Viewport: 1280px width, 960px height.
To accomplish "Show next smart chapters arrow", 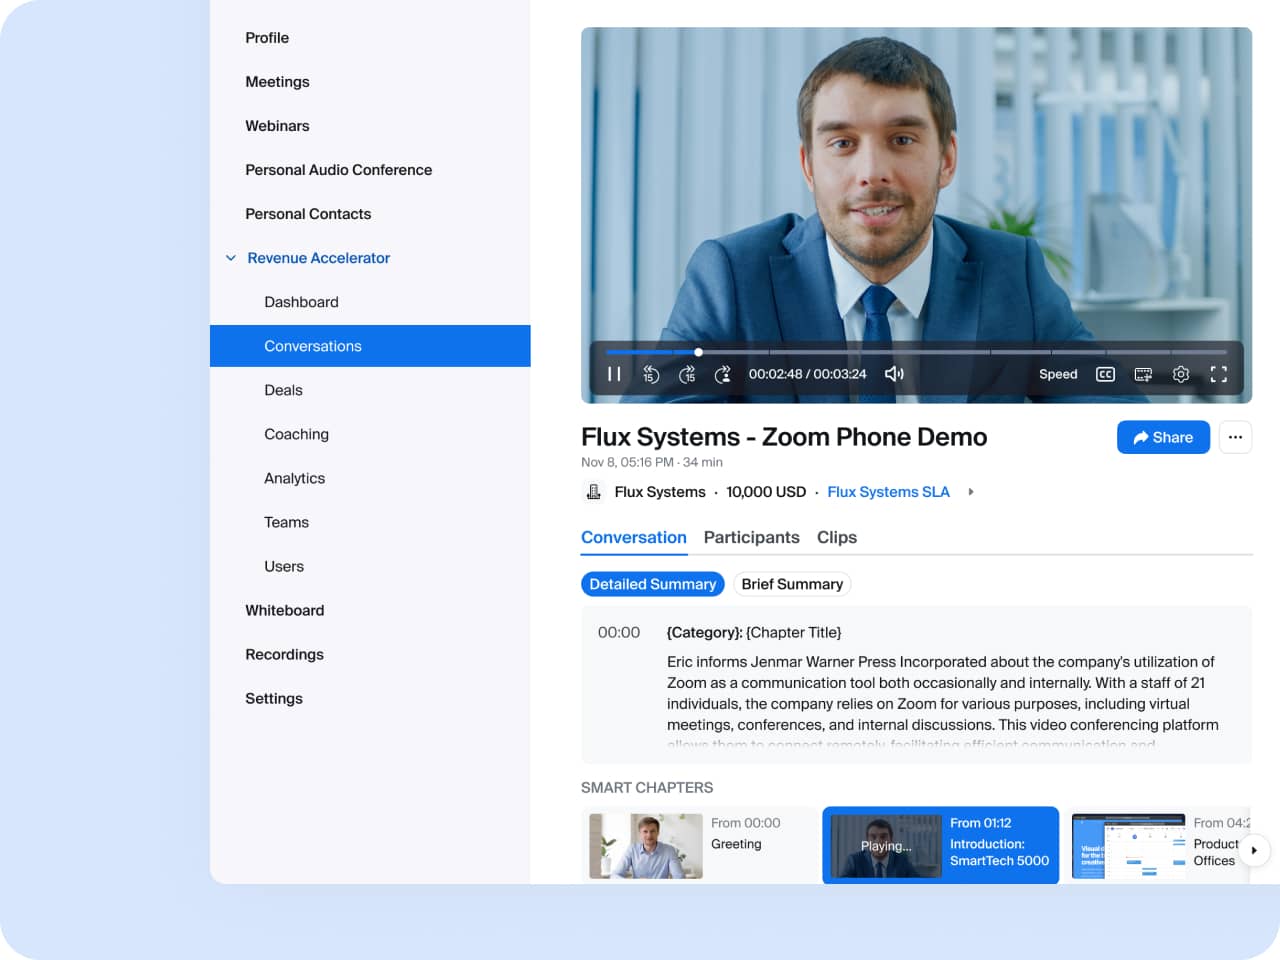I will point(1254,850).
